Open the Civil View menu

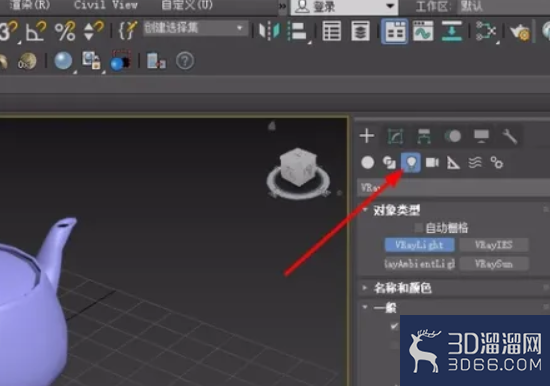click(x=106, y=5)
